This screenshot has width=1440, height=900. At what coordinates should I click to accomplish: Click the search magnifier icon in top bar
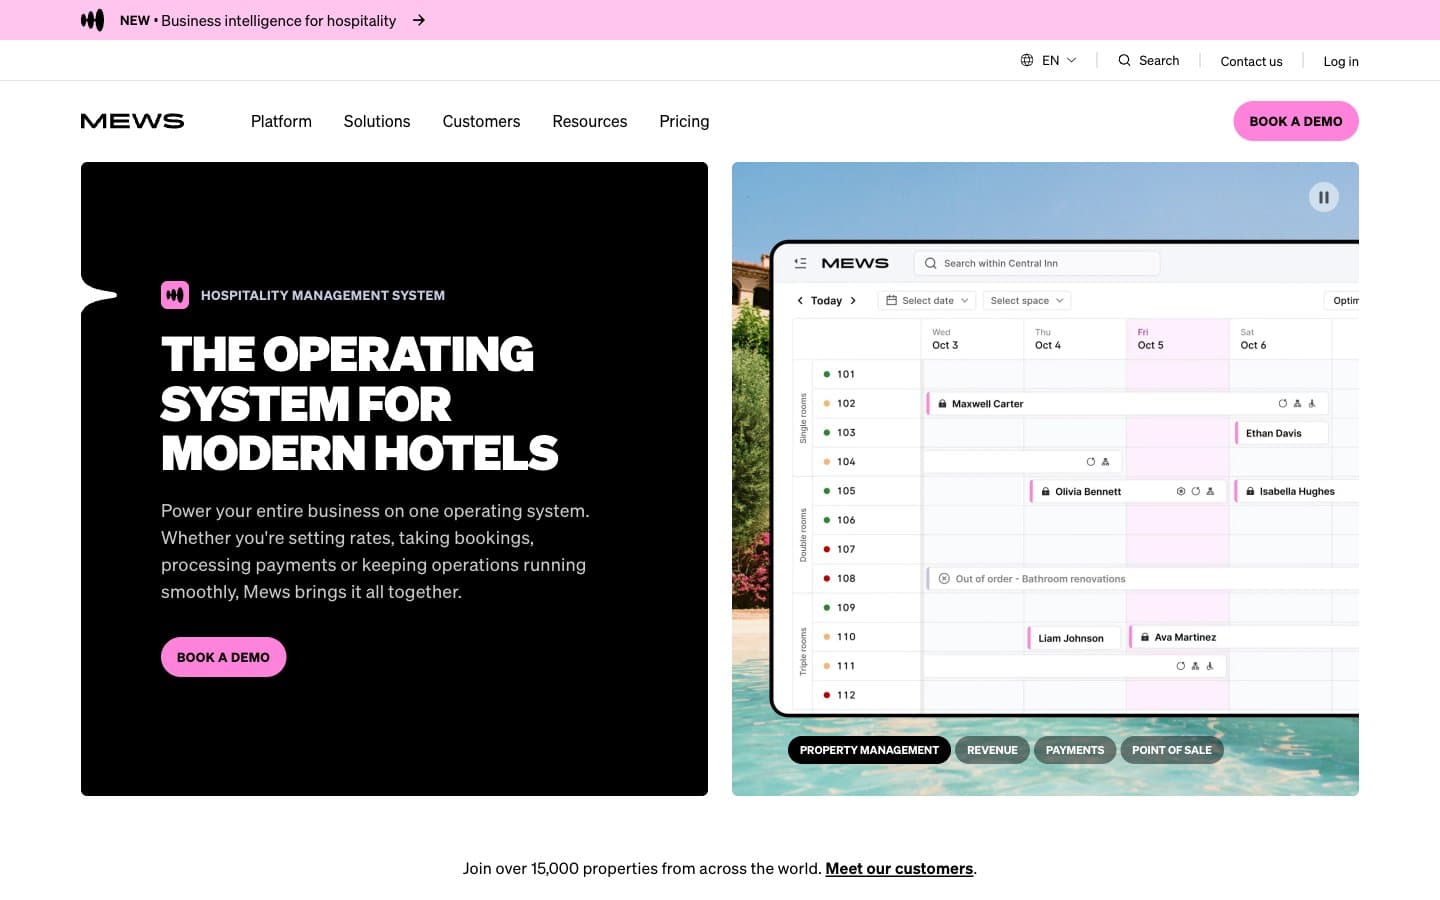1125,60
